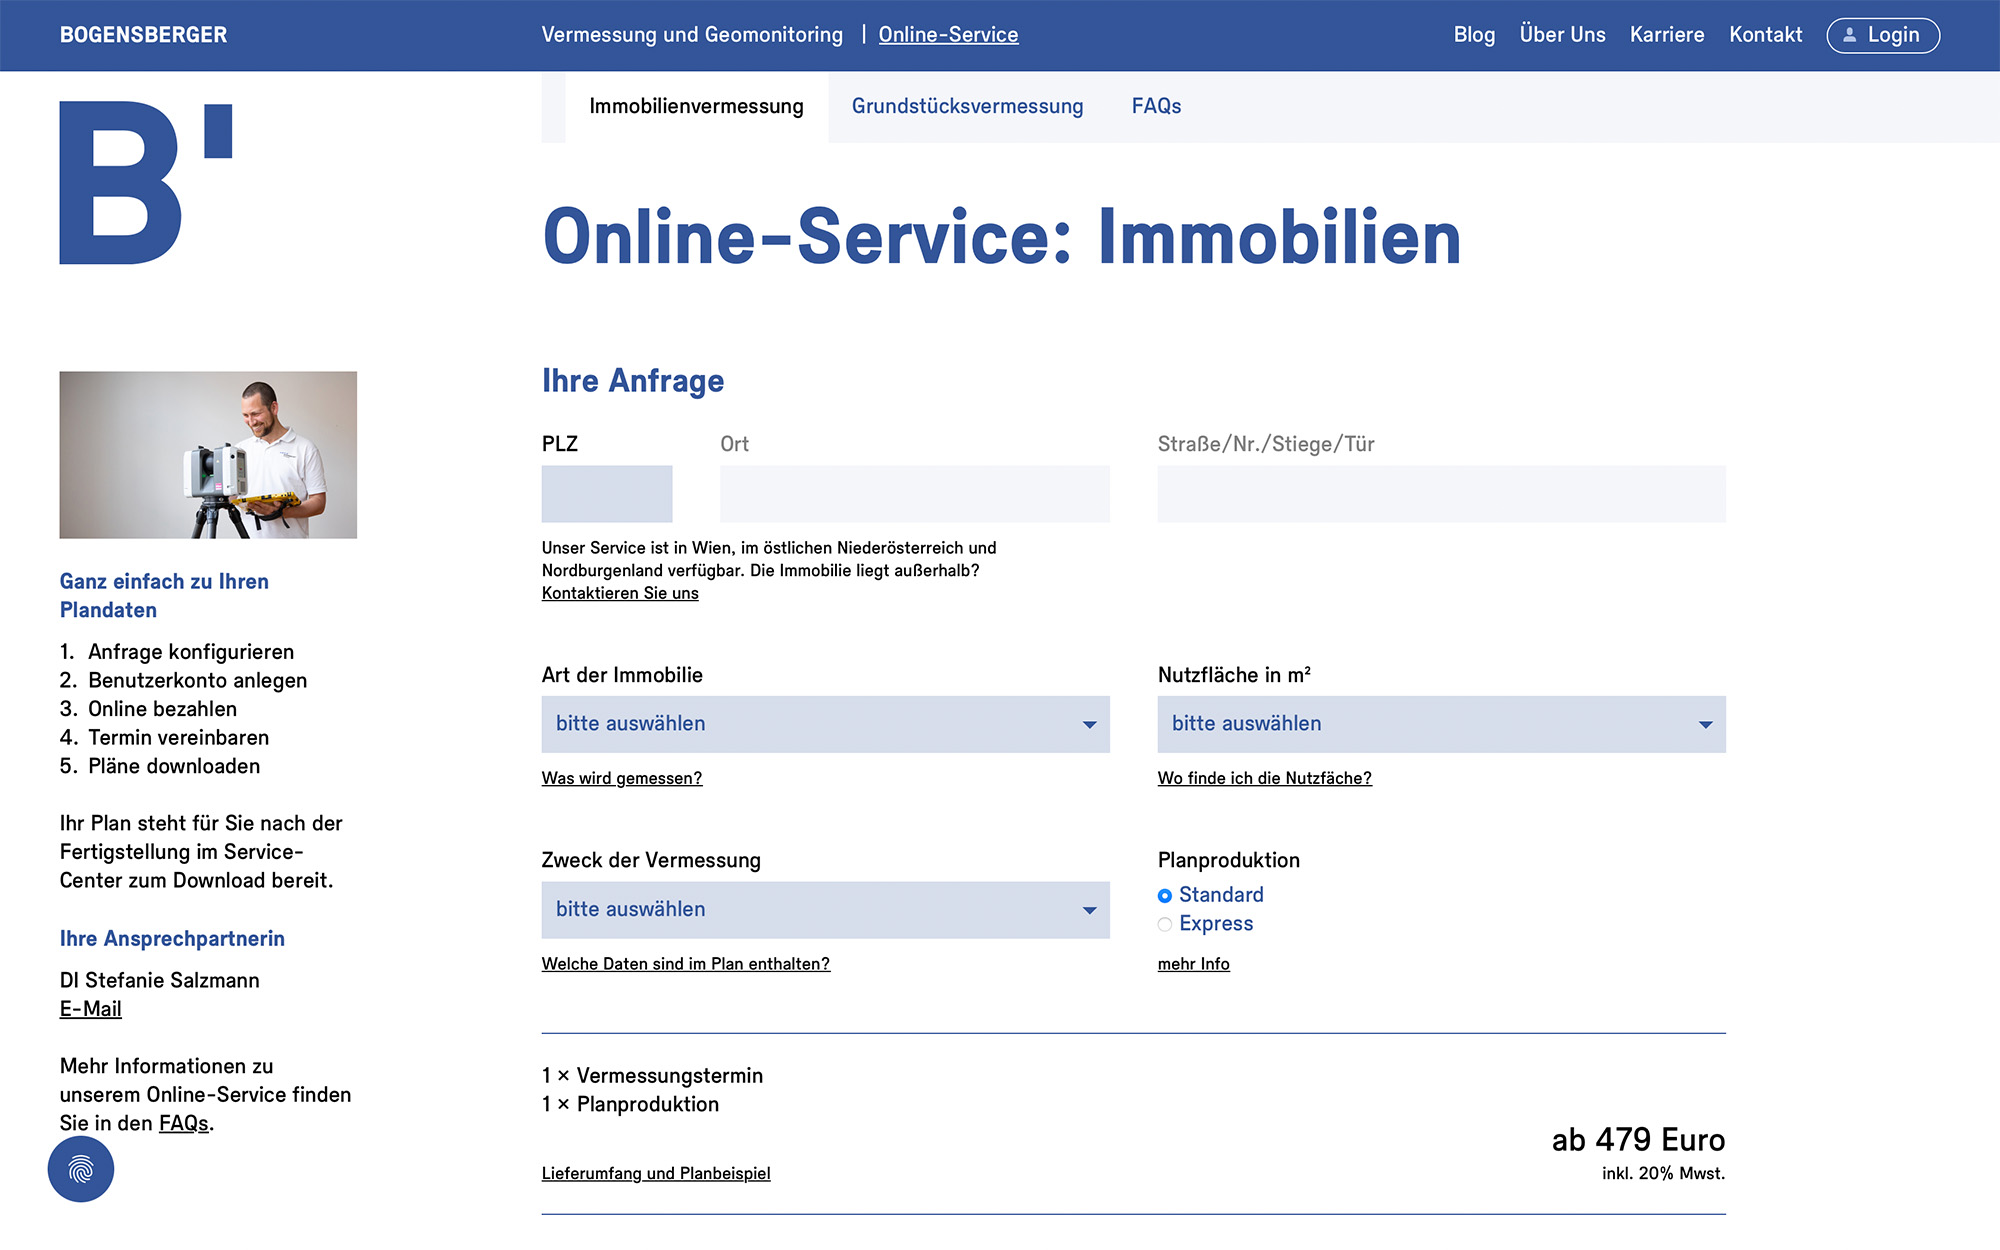This screenshot has height=1250, width=2000.
Task: Click the Was wird gemessen? link
Action: [x=622, y=778]
